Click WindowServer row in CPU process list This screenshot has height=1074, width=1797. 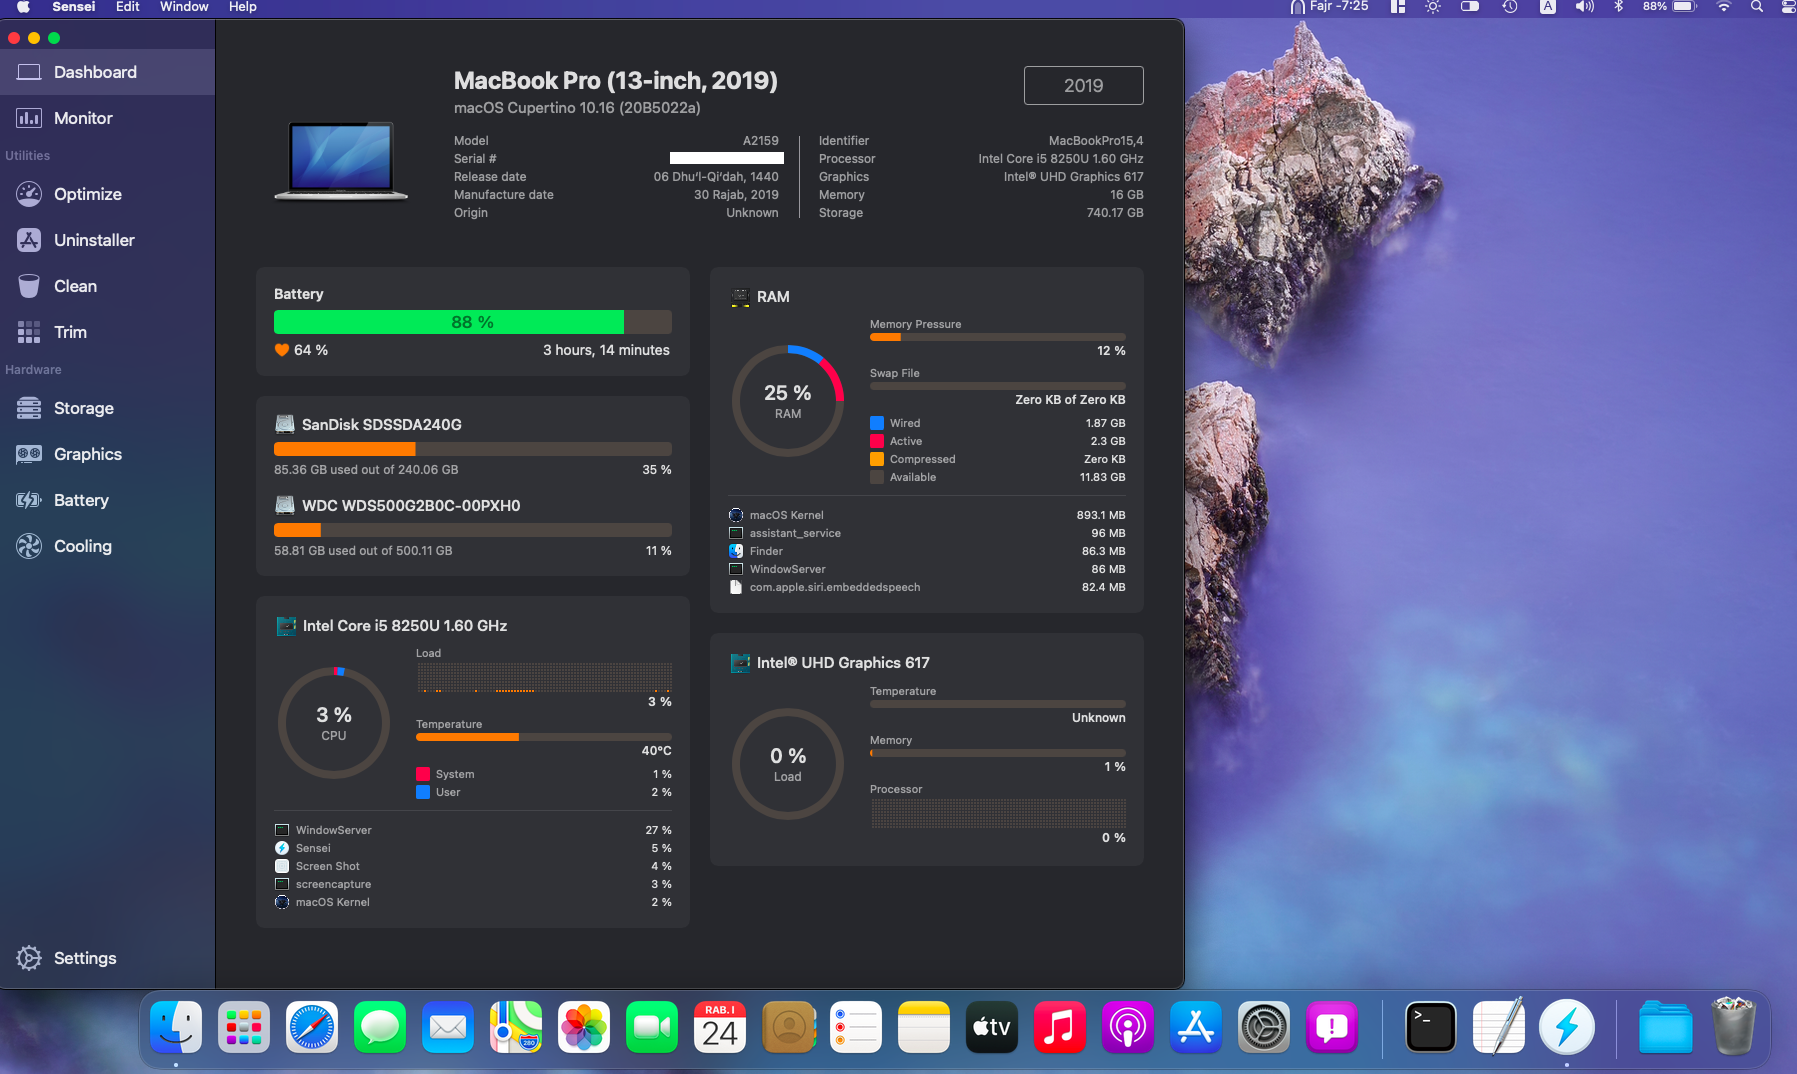472,830
